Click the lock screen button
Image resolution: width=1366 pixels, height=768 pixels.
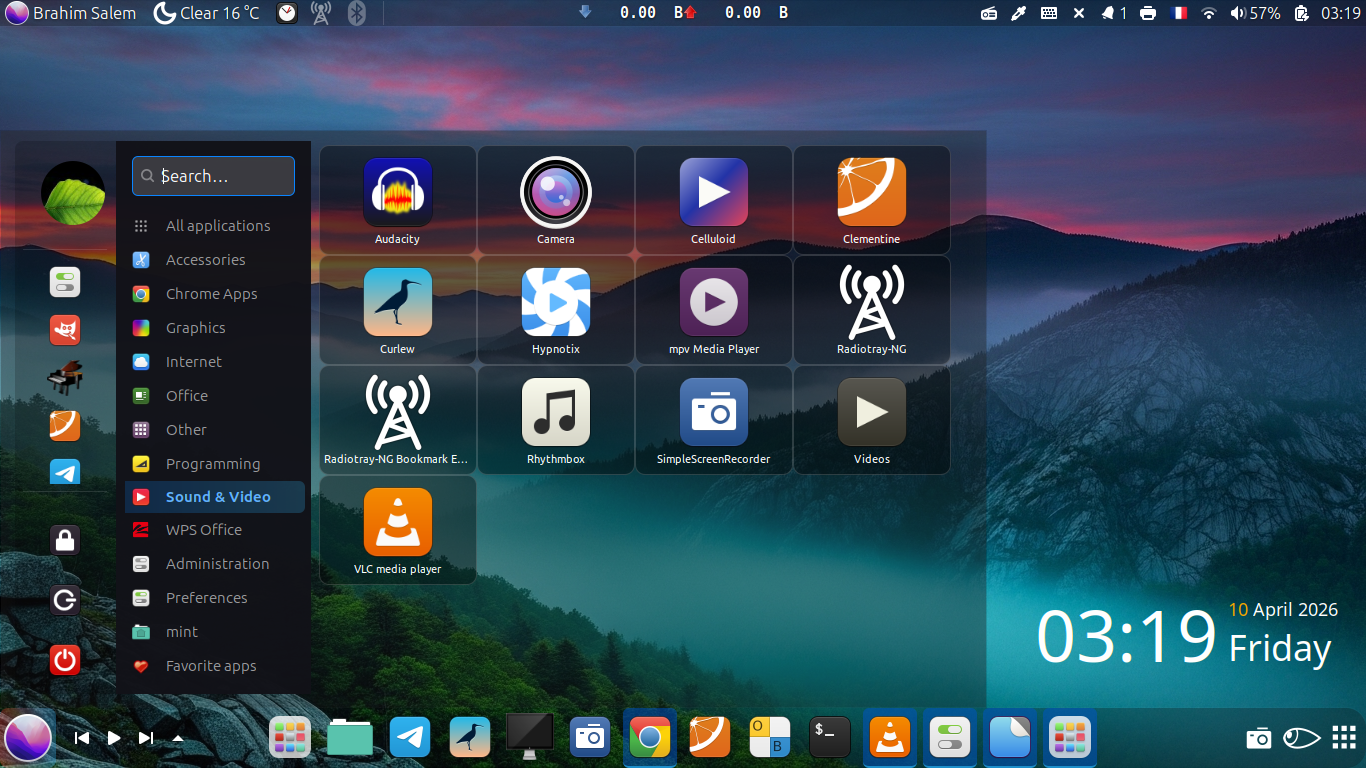(x=65, y=540)
